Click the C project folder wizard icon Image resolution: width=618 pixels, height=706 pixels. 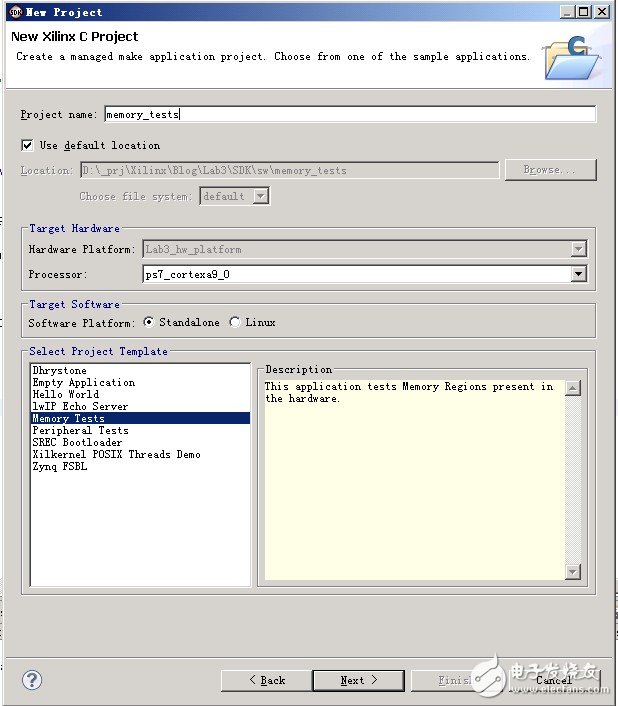[x=572, y=57]
